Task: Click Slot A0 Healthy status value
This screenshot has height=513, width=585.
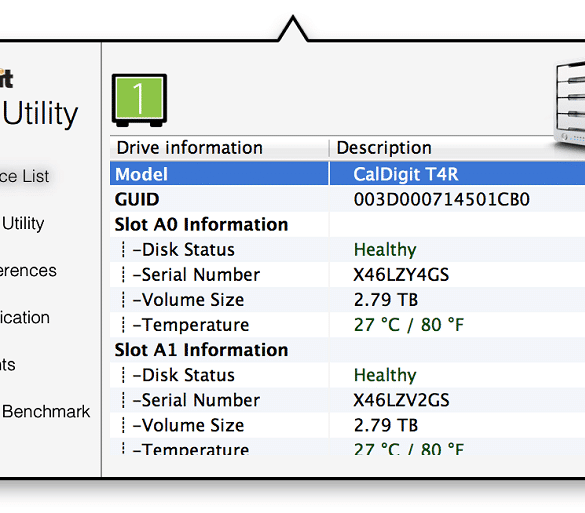Action: click(385, 249)
